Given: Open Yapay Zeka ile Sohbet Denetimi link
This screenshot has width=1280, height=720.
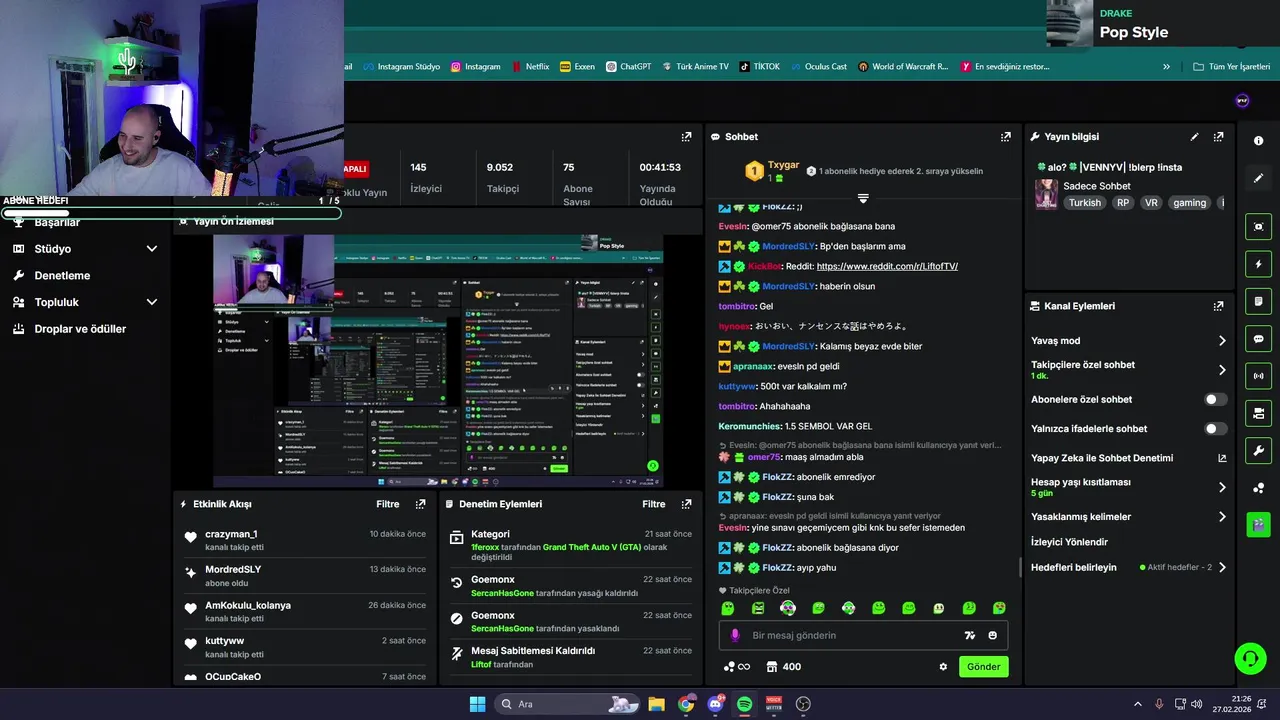Looking at the screenshot, I should click(1129, 458).
